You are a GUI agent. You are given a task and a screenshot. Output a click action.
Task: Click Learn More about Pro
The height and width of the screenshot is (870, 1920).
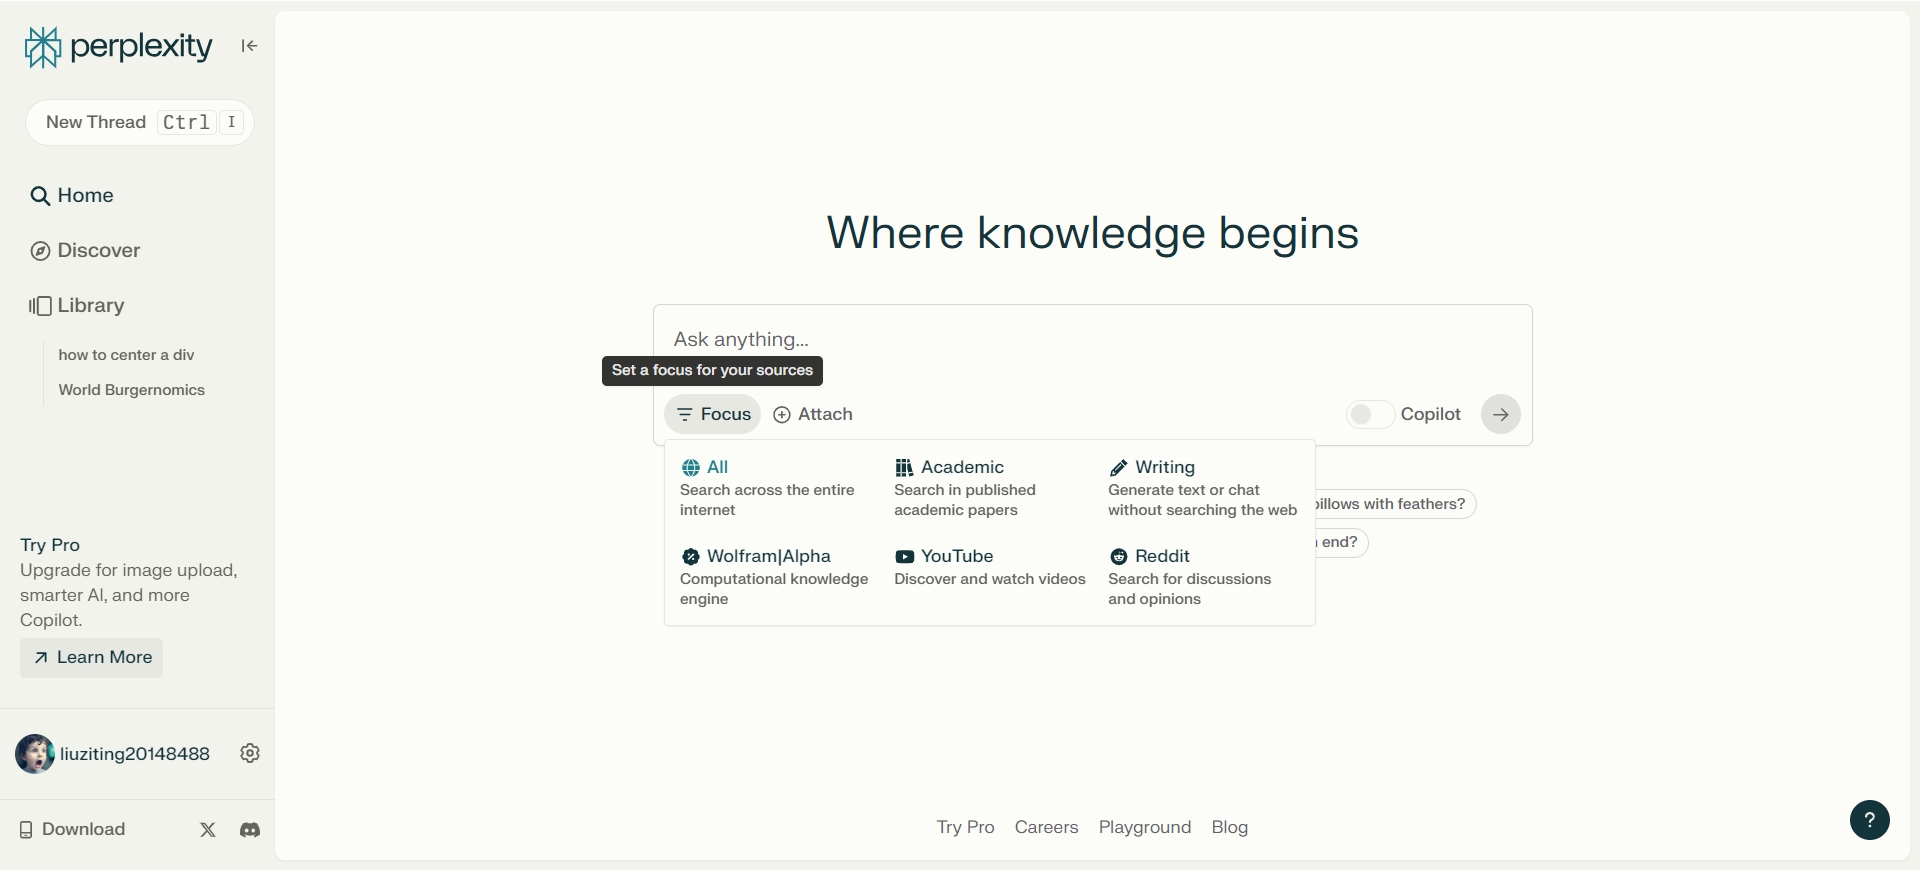tap(91, 658)
